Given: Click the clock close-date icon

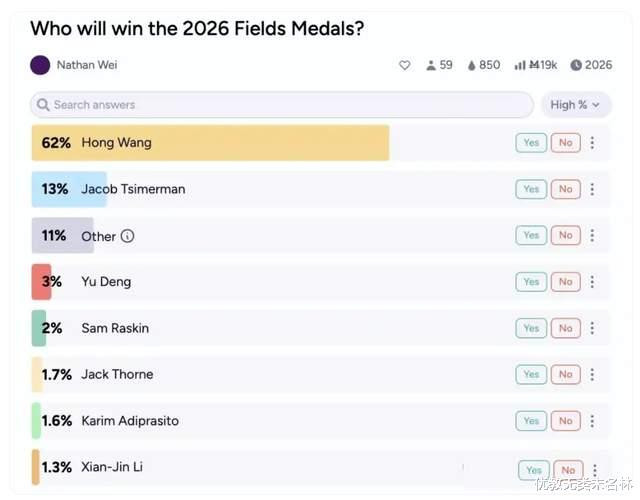Looking at the screenshot, I should [x=576, y=65].
